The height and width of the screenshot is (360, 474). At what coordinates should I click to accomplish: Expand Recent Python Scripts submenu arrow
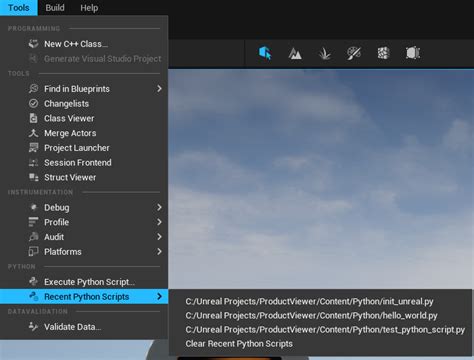tap(159, 296)
